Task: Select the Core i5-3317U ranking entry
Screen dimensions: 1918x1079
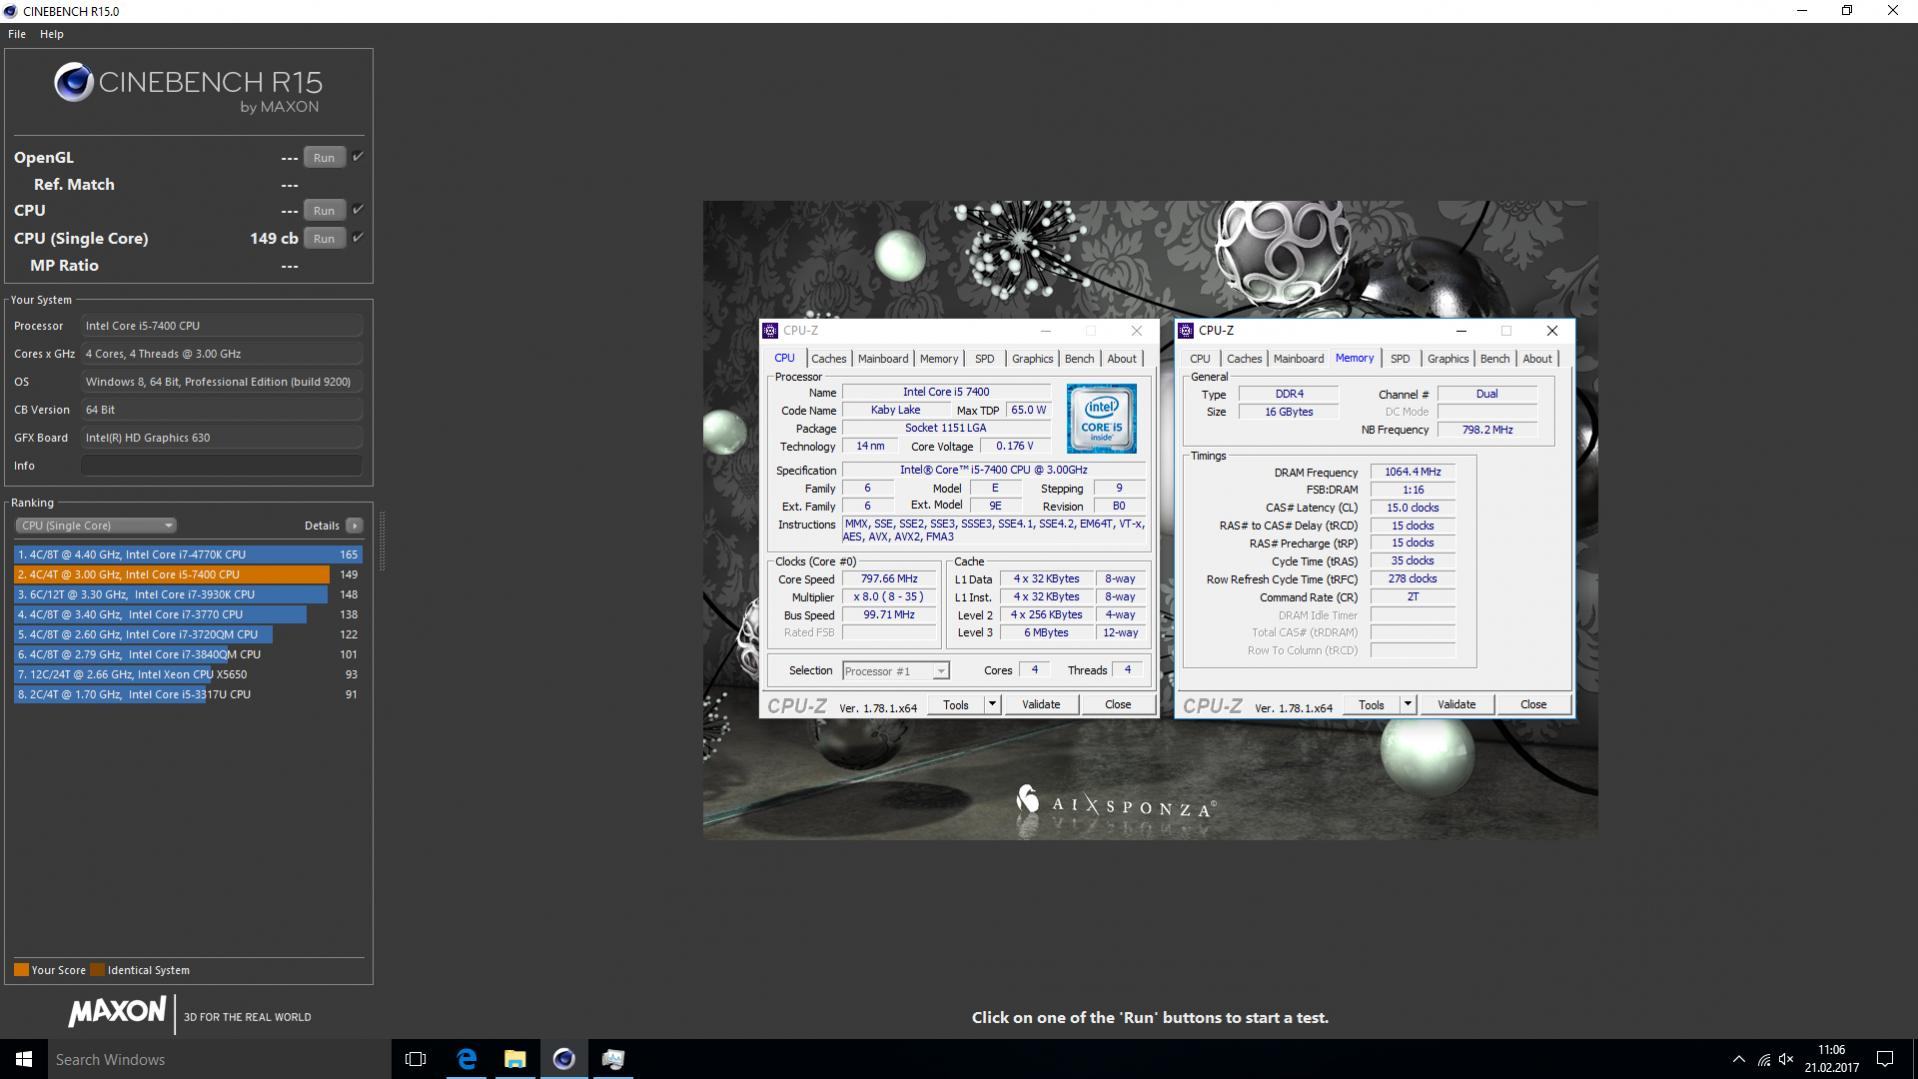Action: (188, 695)
